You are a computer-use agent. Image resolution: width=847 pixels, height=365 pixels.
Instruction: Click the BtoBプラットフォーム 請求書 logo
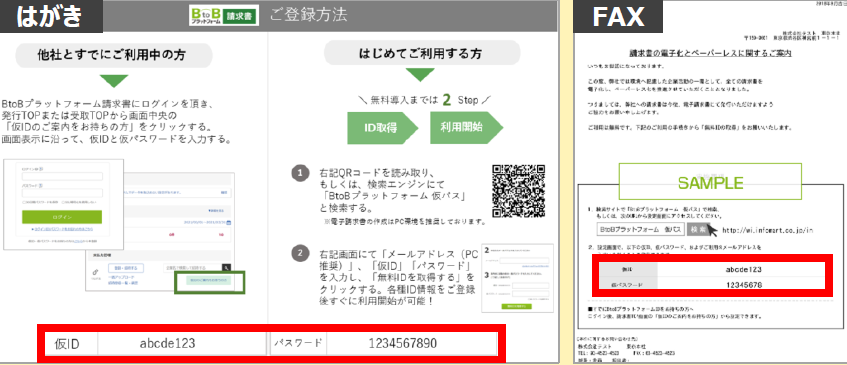pos(224,15)
